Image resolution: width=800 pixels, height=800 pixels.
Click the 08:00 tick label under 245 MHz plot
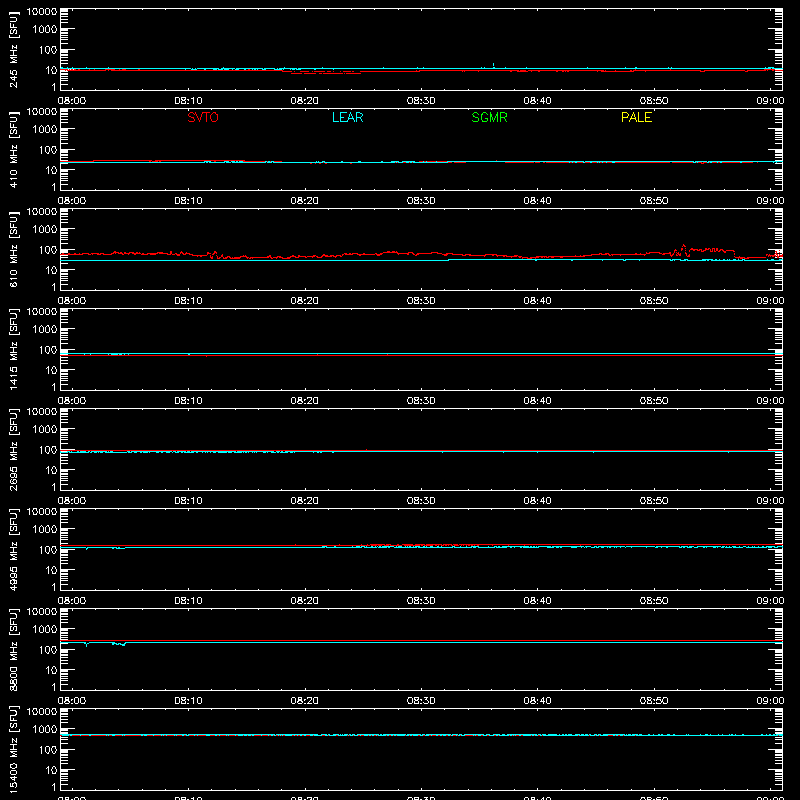pyautogui.click(x=72, y=101)
